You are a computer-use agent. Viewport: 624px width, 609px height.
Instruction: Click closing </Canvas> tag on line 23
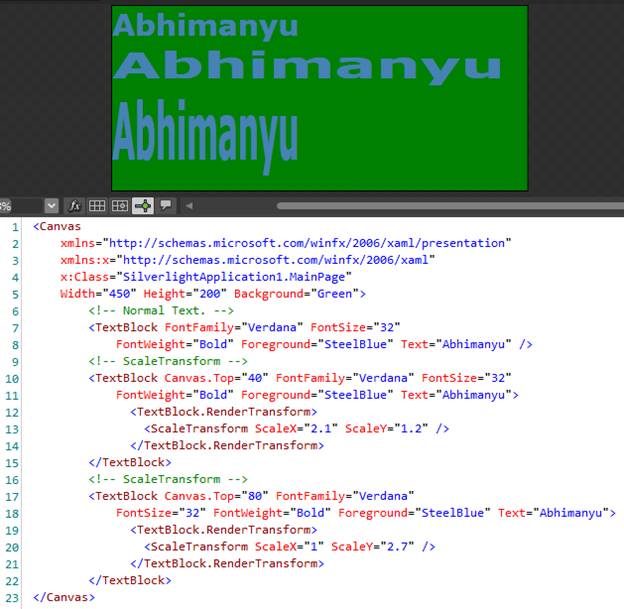coord(64,597)
